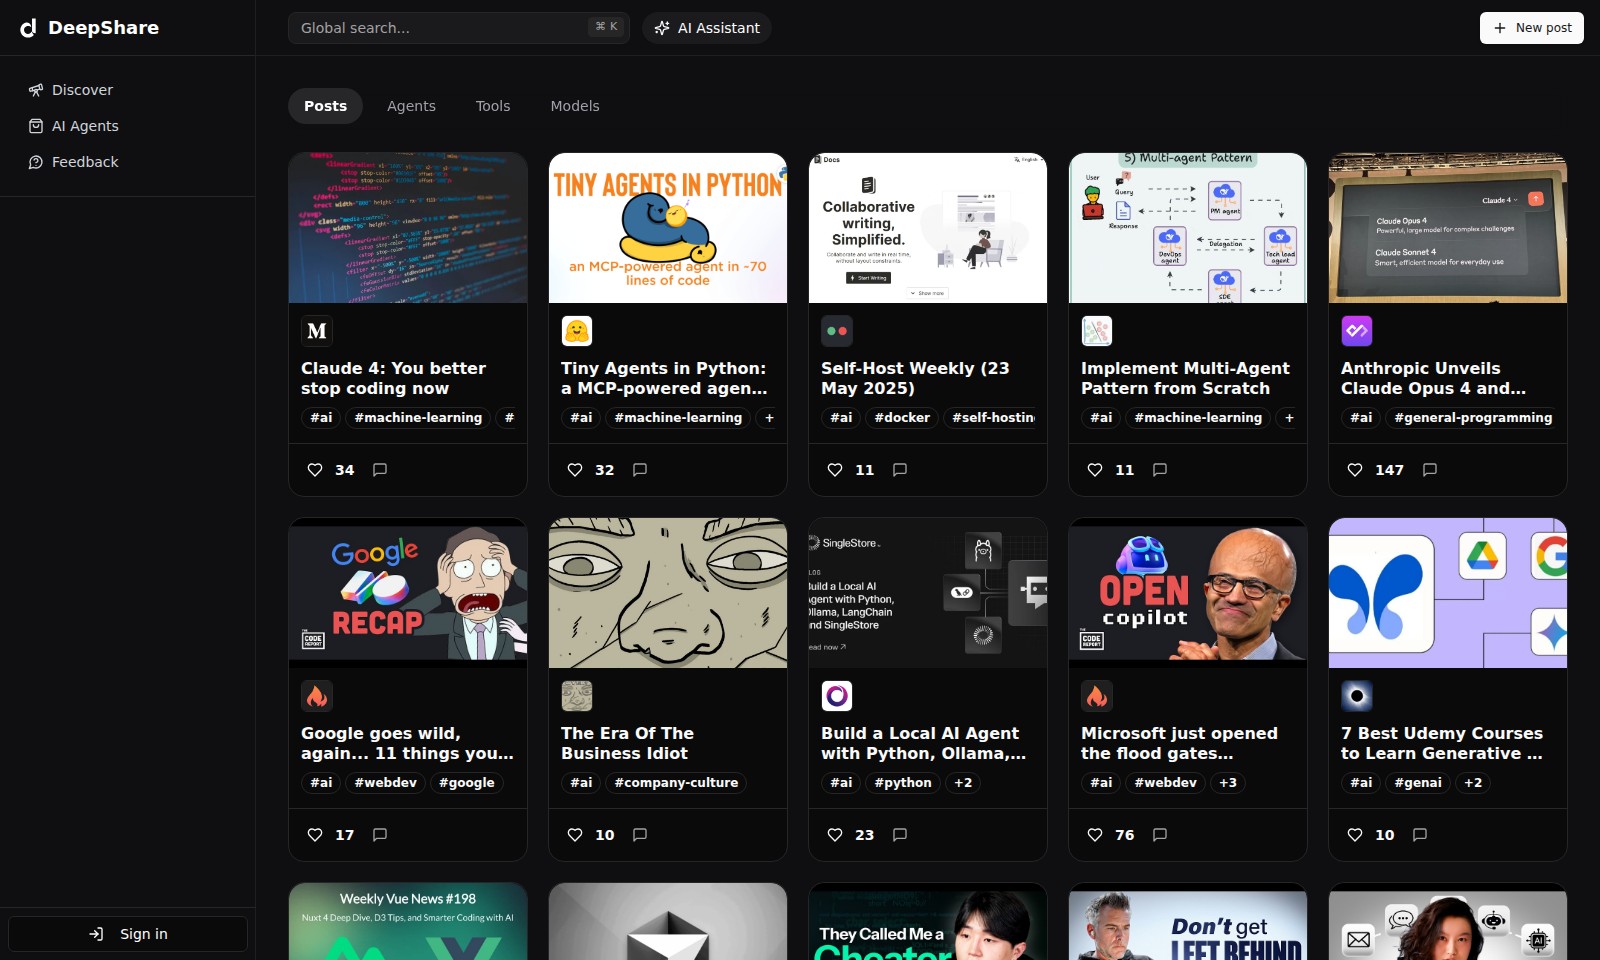The width and height of the screenshot is (1600, 960).
Task: Create a New post
Action: click(1531, 28)
